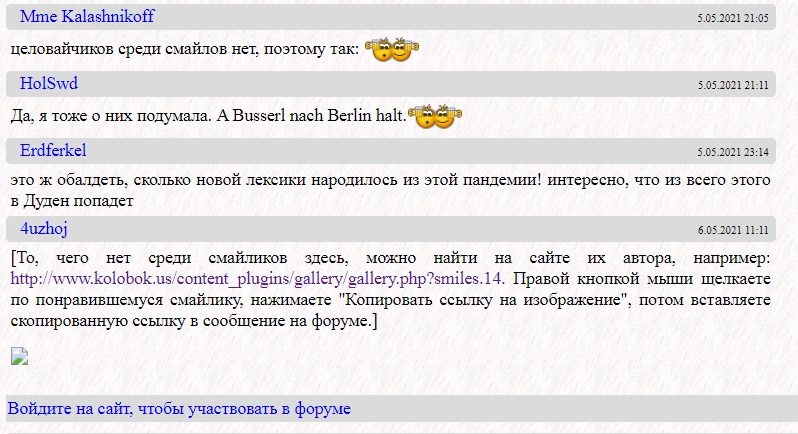Open the 4uzhoj username link
The image size is (798, 434).
[44, 228]
